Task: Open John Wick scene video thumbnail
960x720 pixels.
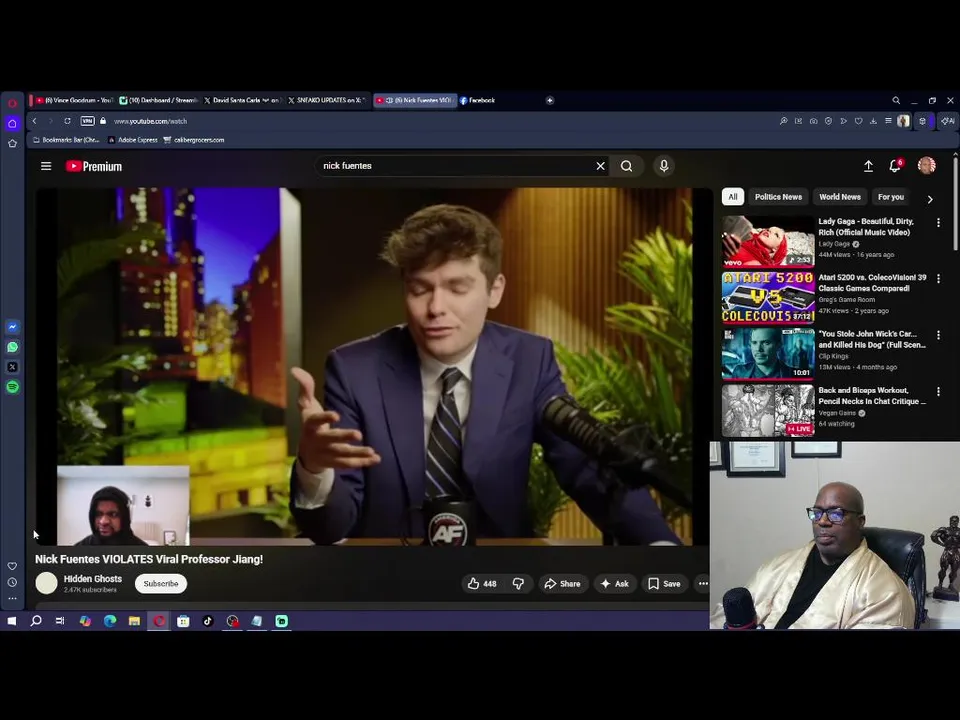Action: coord(768,354)
